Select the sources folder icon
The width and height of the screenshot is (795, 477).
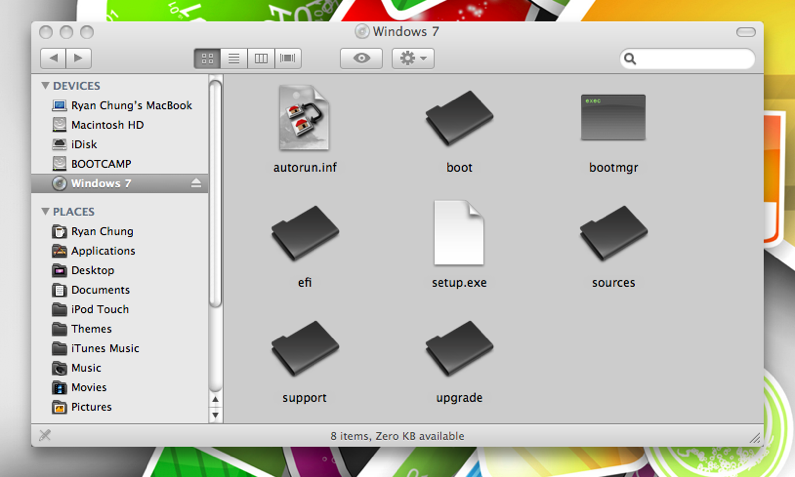tap(613, 233)
